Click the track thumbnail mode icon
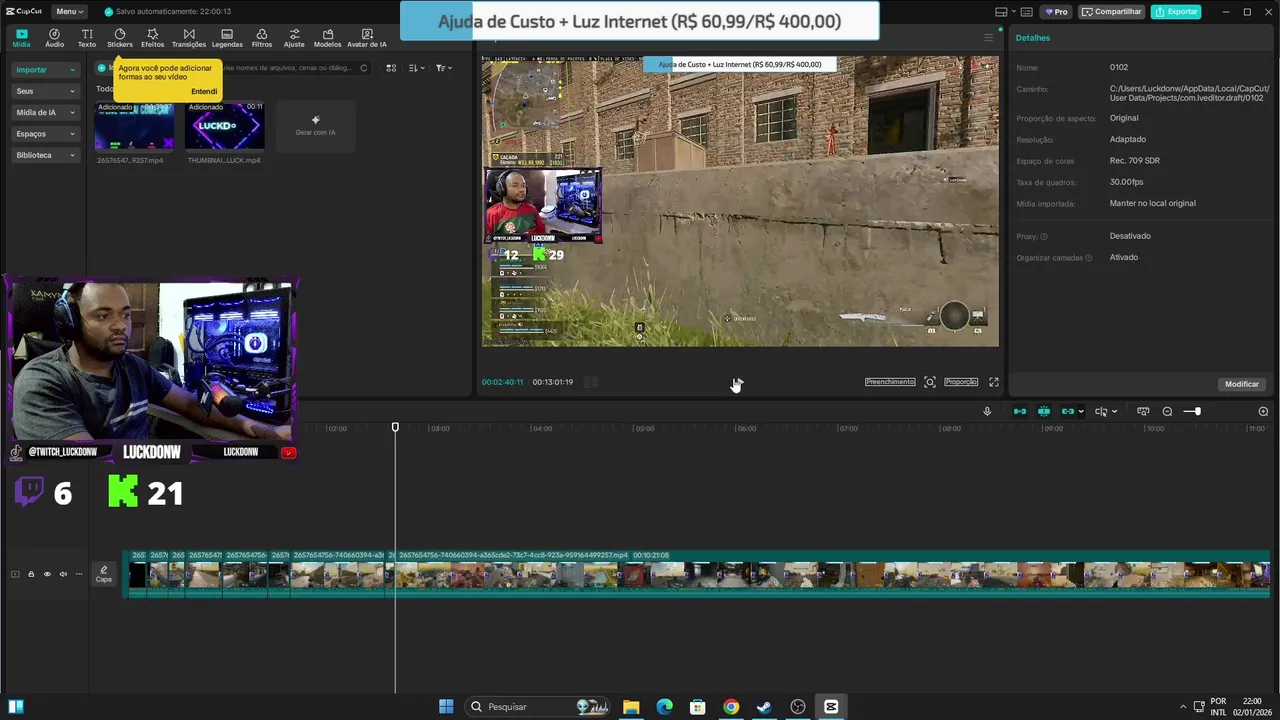The image size is (1280, 720). [15, 574]
